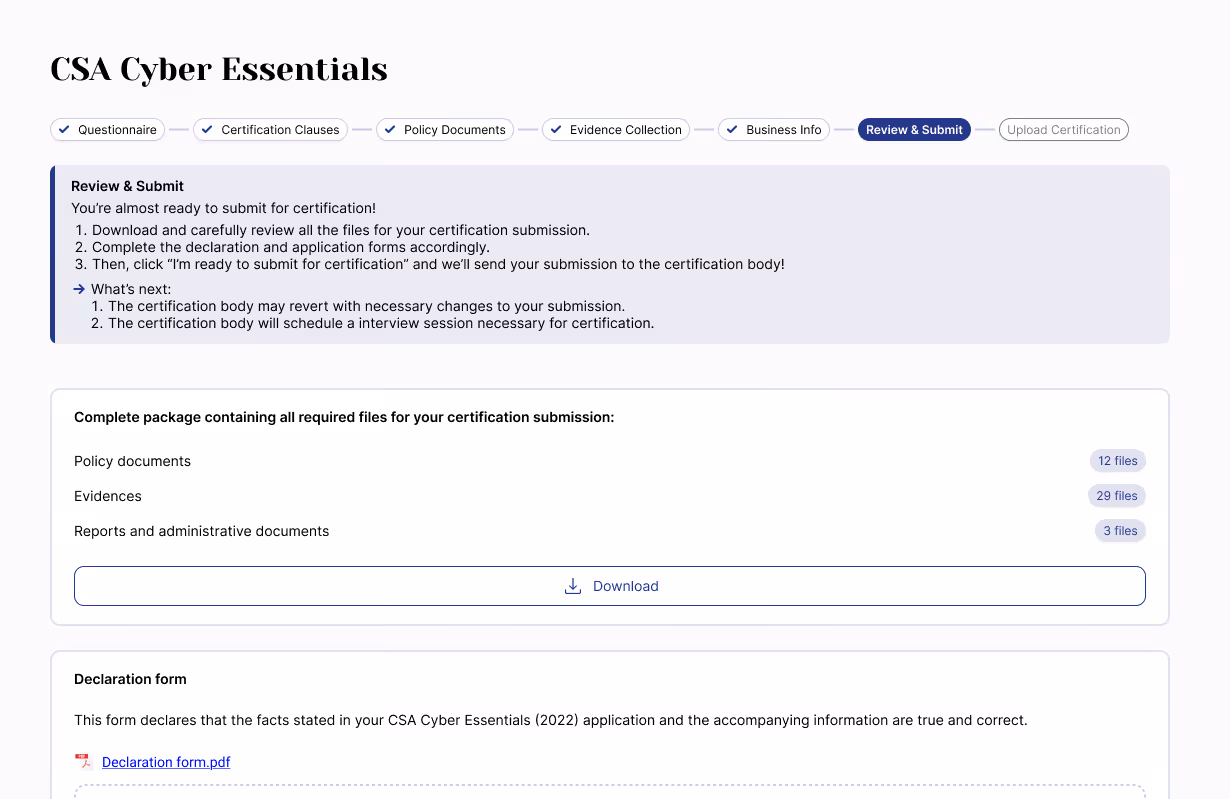Open the Declaration form.pdf link
This screenshot has height=799, width=1230.
click(x=166, y=761)
